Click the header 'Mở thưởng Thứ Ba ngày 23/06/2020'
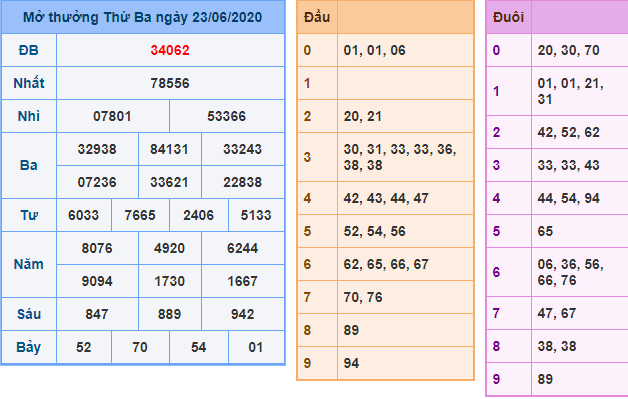The image size is (628, 399). [143, 17]
